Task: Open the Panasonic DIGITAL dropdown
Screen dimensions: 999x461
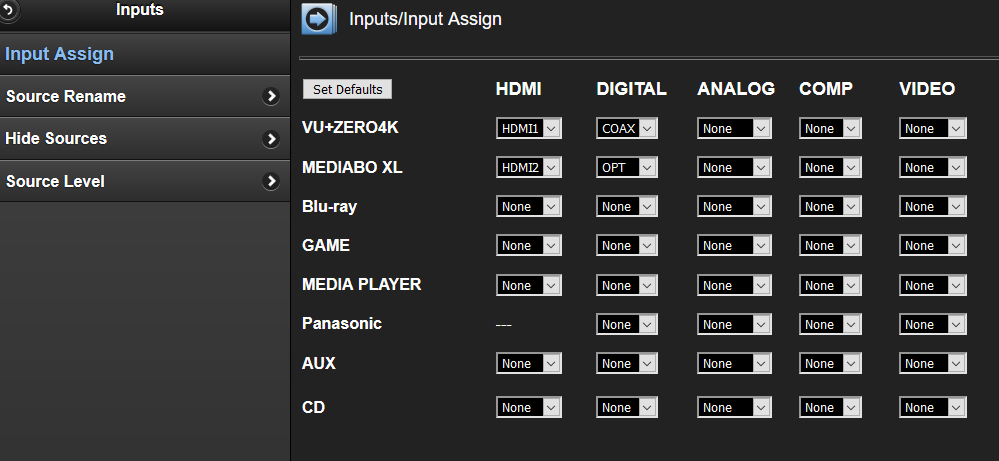Action: (x=627, y=324)
